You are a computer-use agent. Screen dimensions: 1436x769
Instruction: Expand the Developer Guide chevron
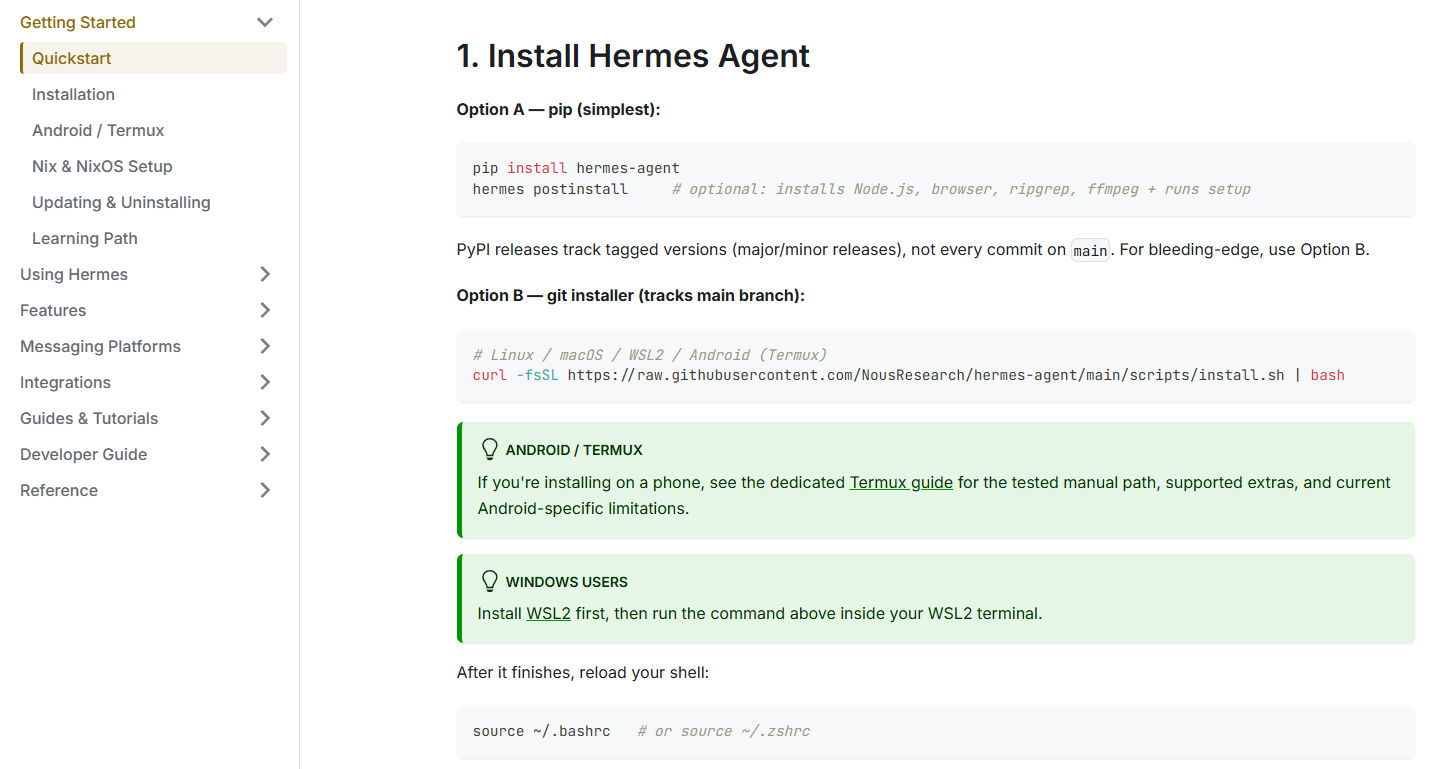point(265,454)
